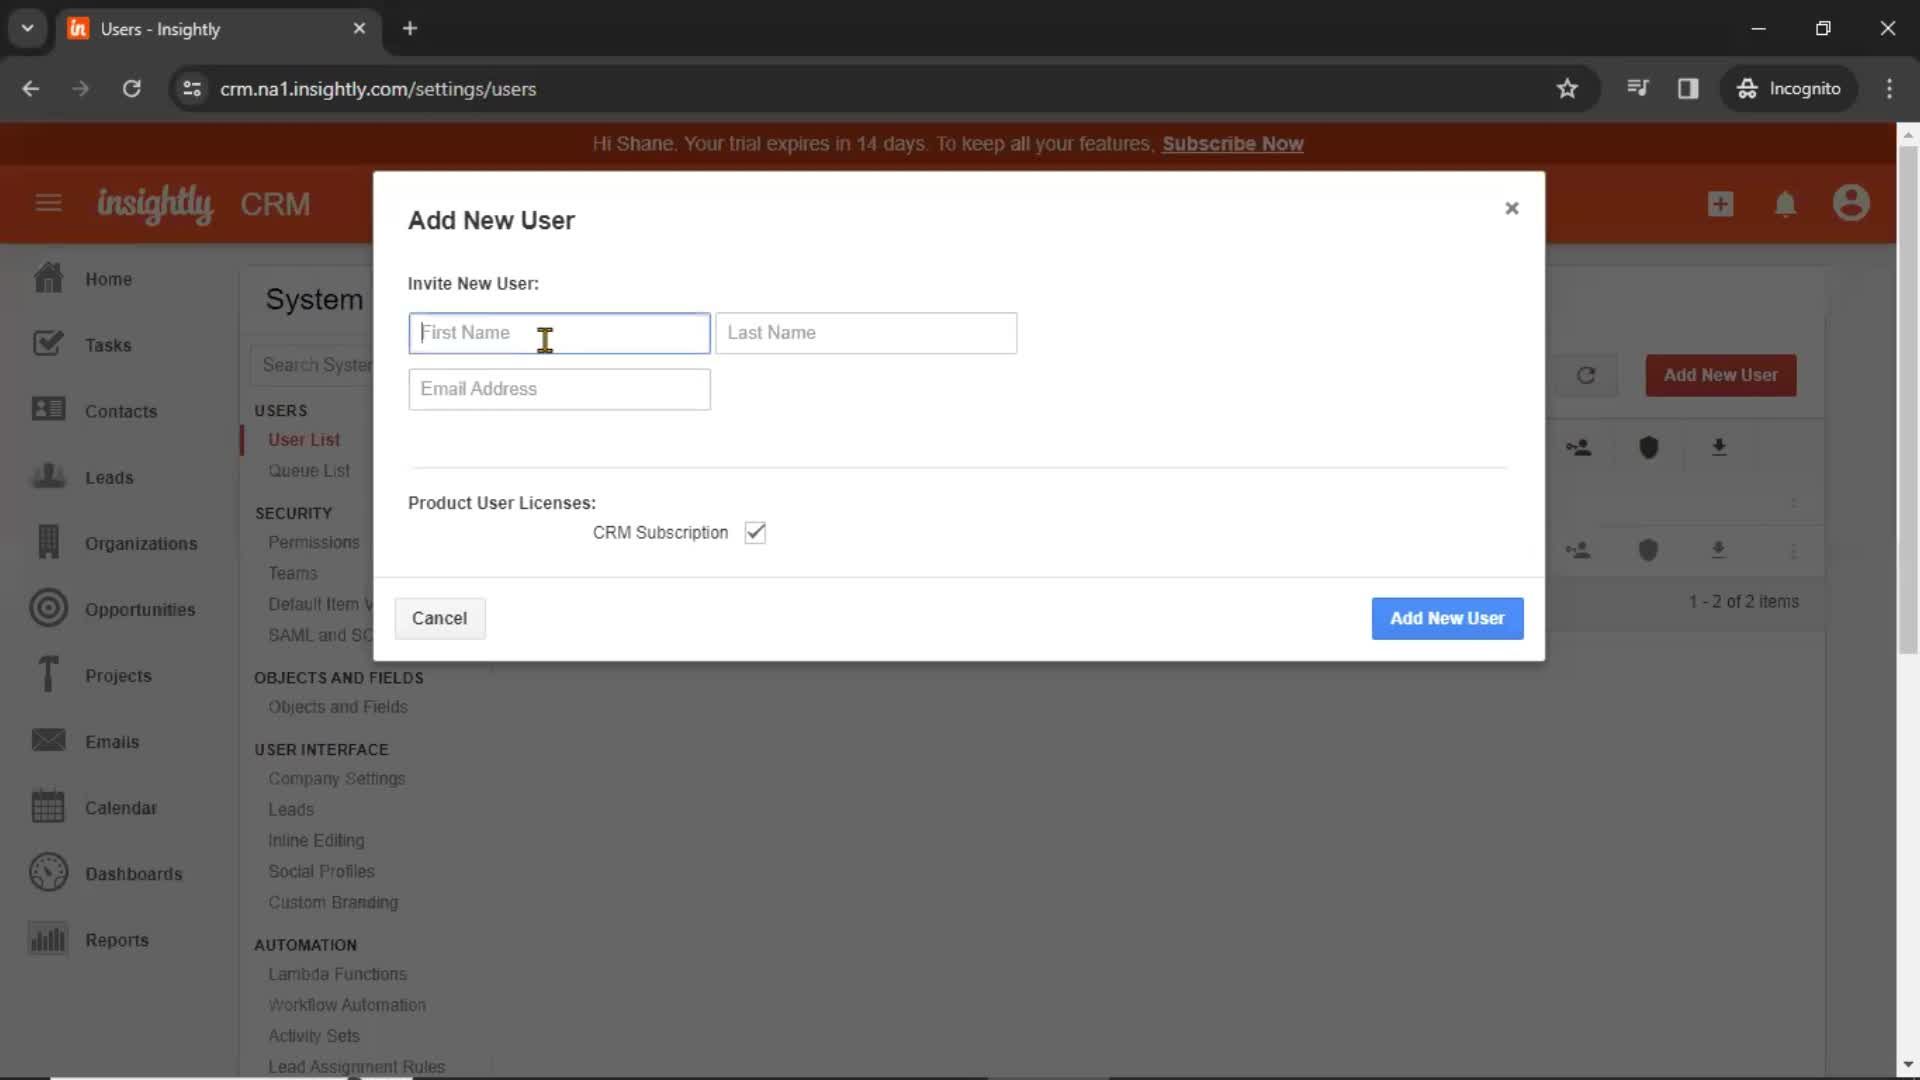The height and width of the screenshot is (1080, 1920).
Task: Select the Last Name input field
Action: pos(866,332)
